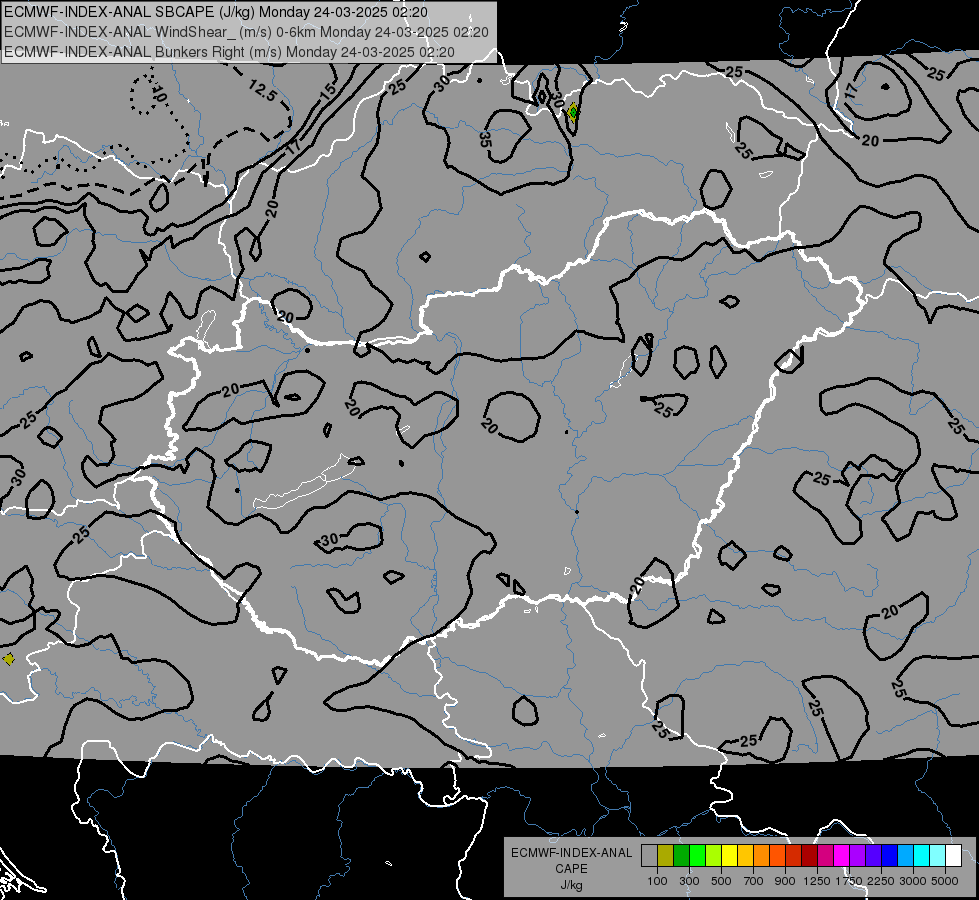
Task: Select the 35 contour label on the map
Action: coord(485,140)
